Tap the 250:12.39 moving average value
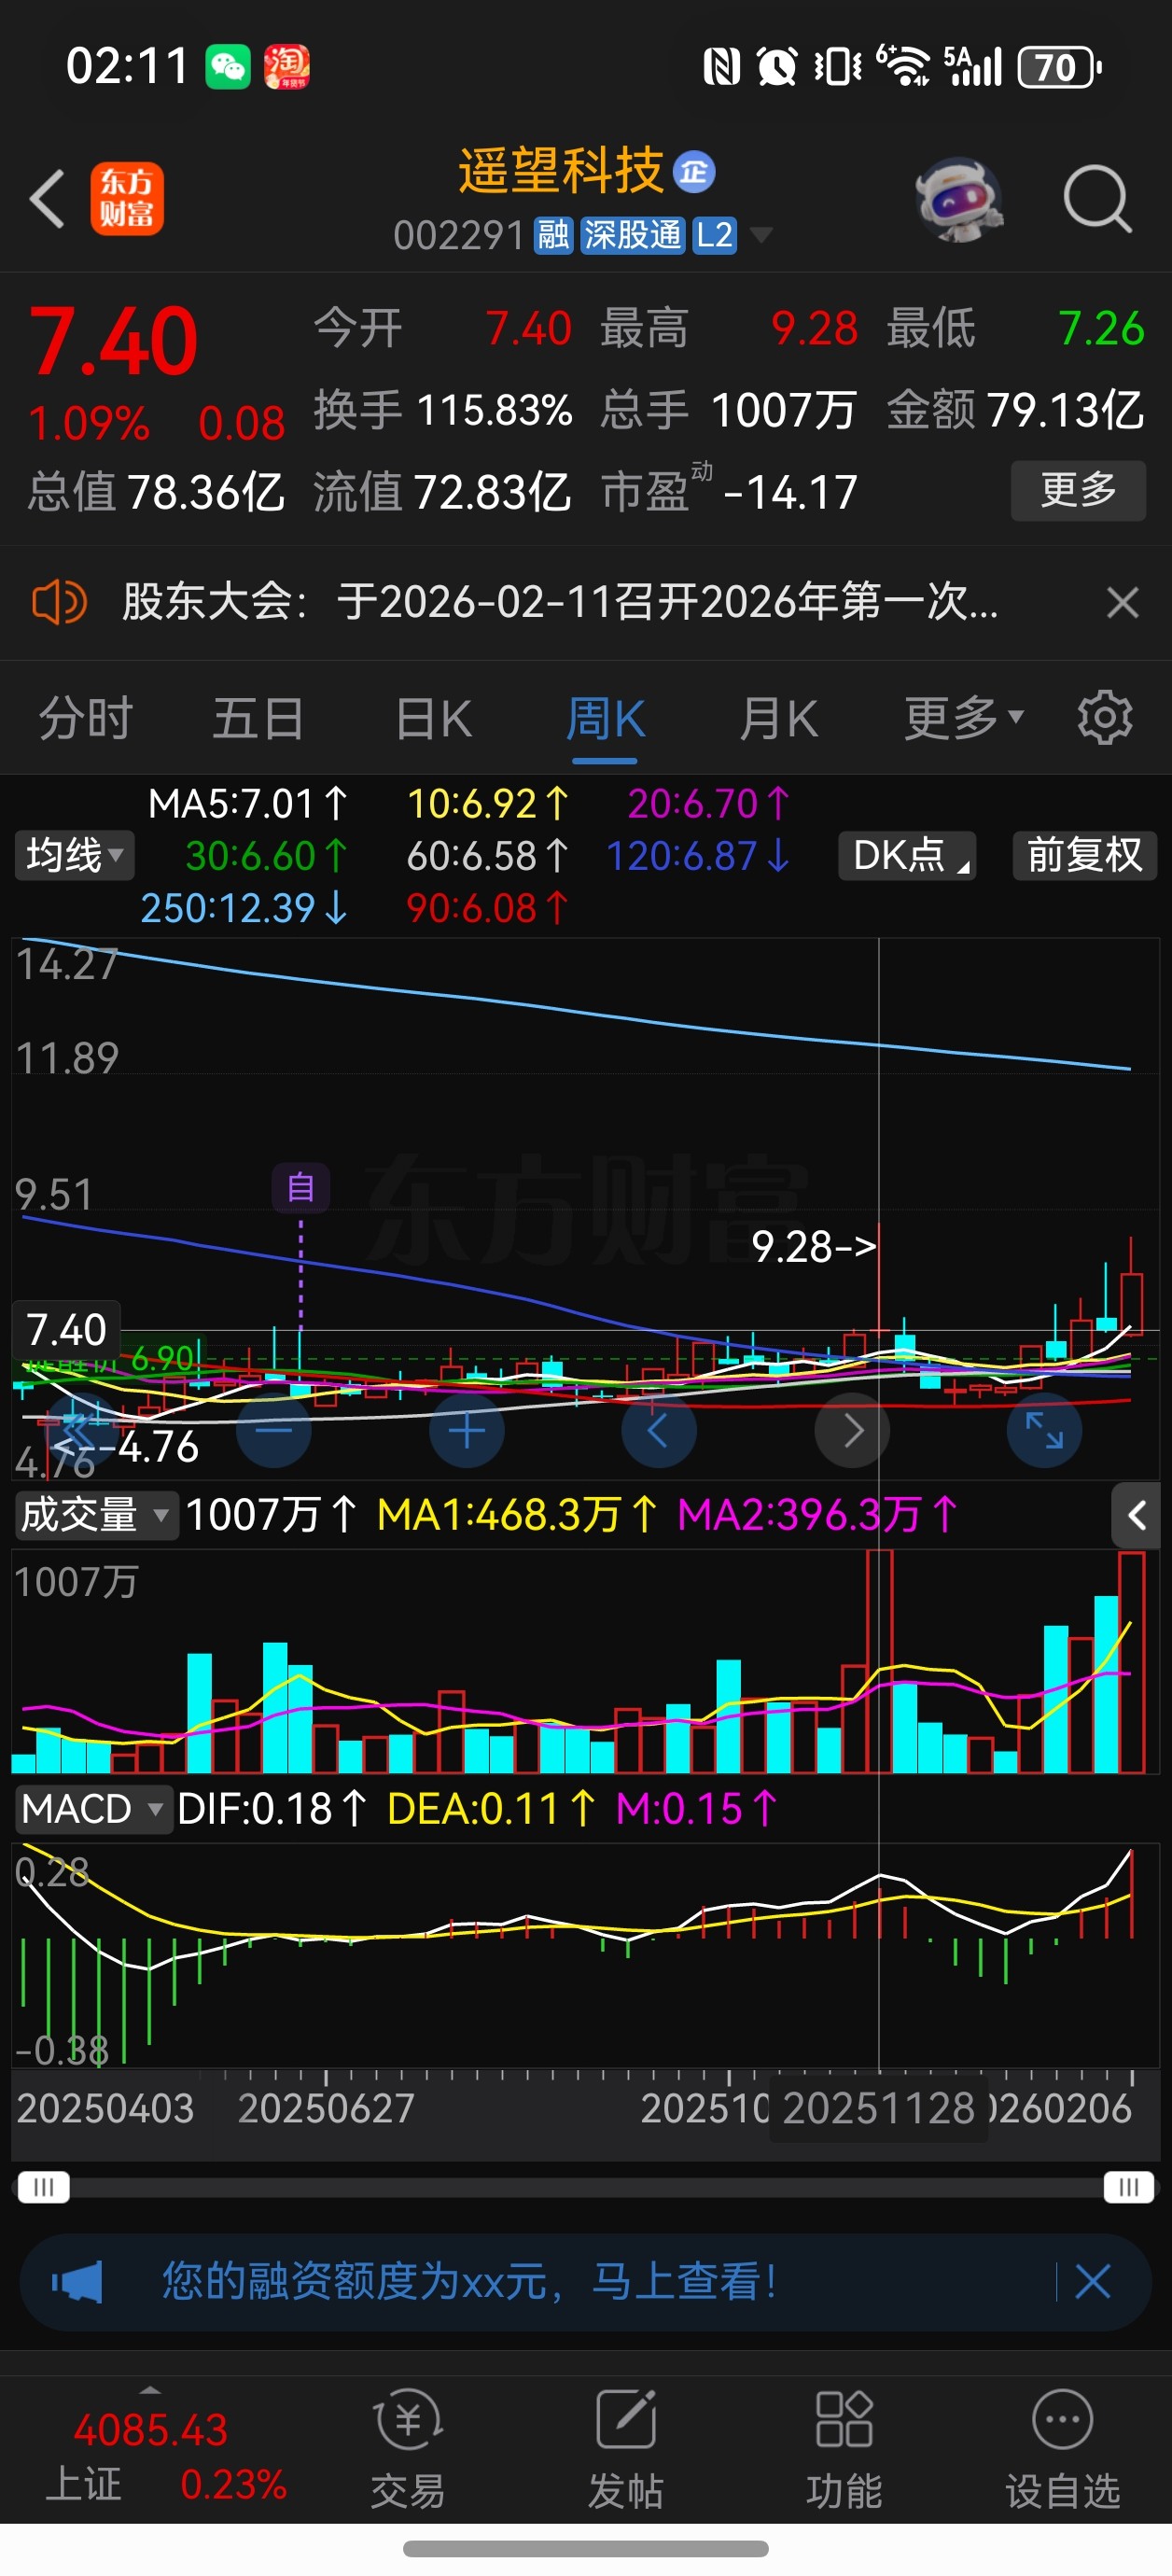The image size is (1172, 2576). [244, 909]
